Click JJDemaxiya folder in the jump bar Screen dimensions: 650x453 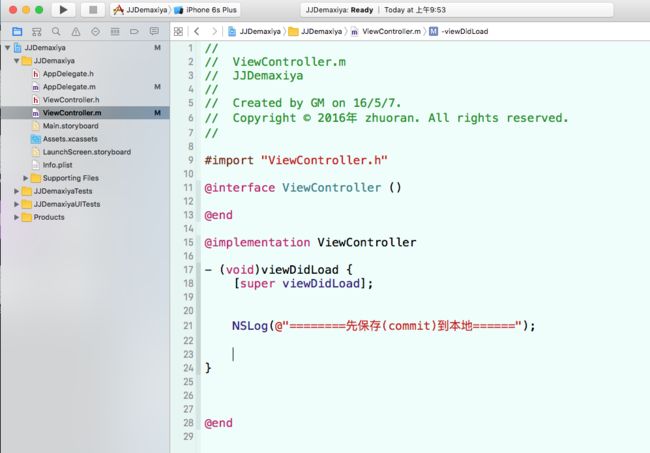315,31
